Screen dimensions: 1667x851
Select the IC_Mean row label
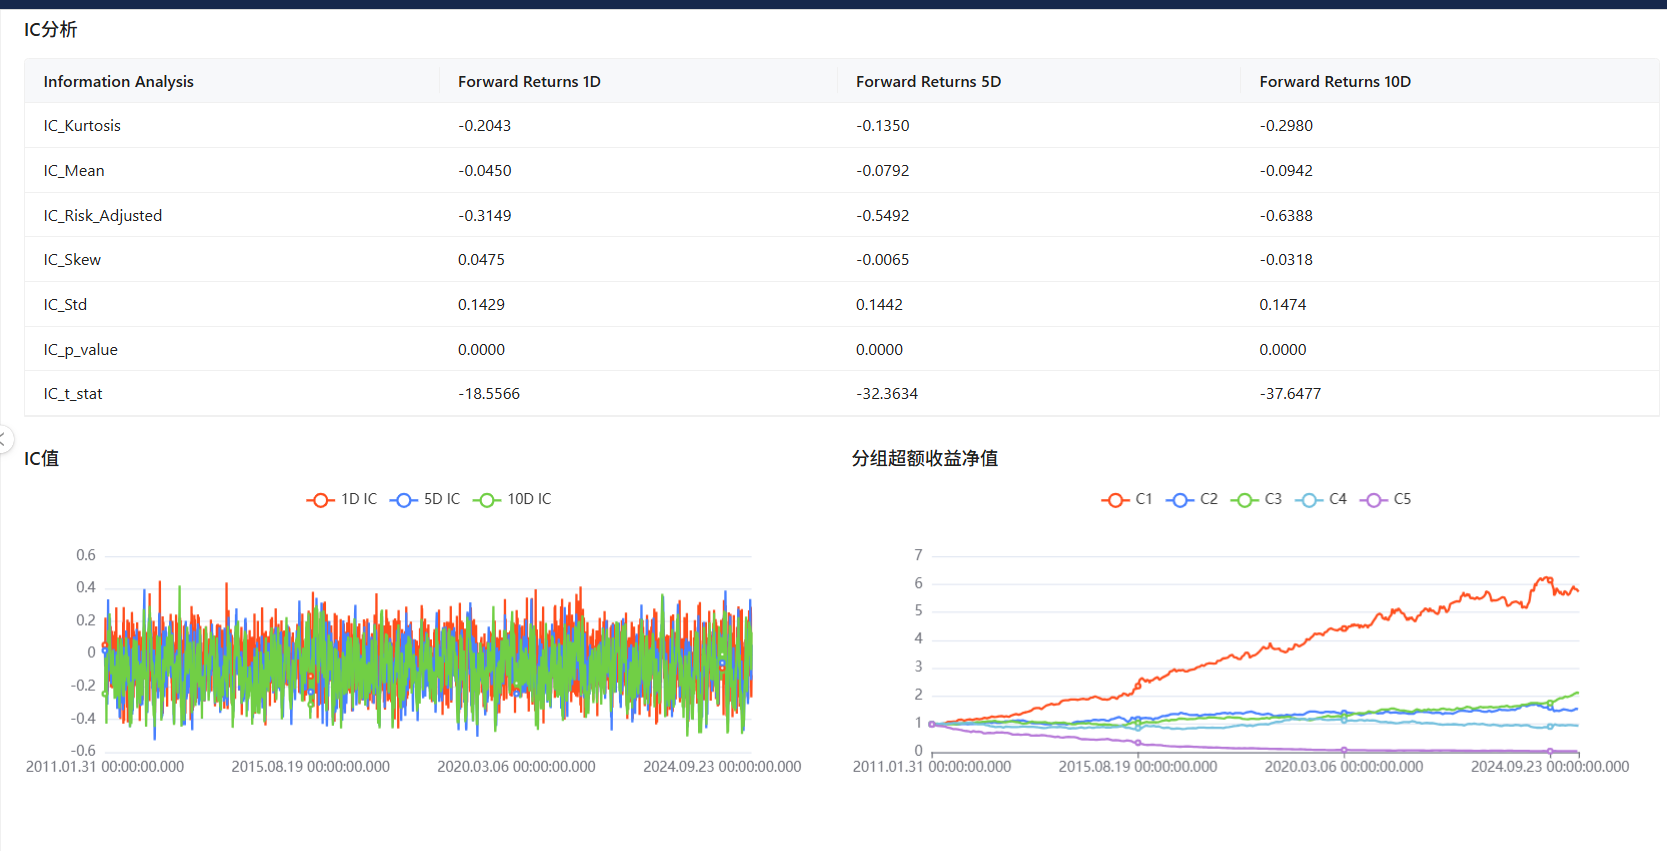coord(74,171)
